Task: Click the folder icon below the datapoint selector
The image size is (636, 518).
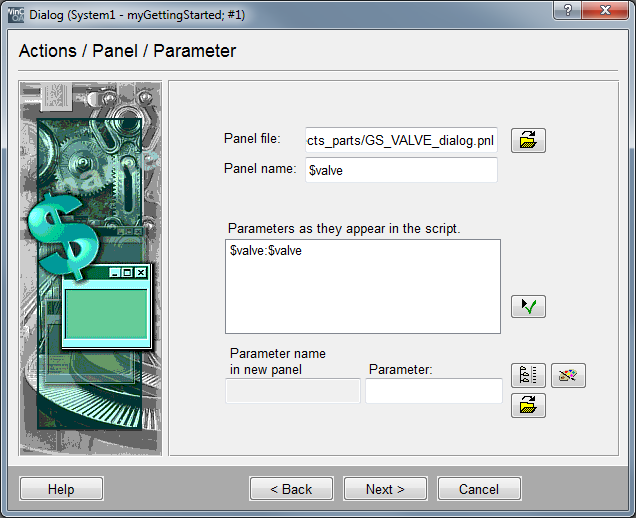Action: point(528,405)
